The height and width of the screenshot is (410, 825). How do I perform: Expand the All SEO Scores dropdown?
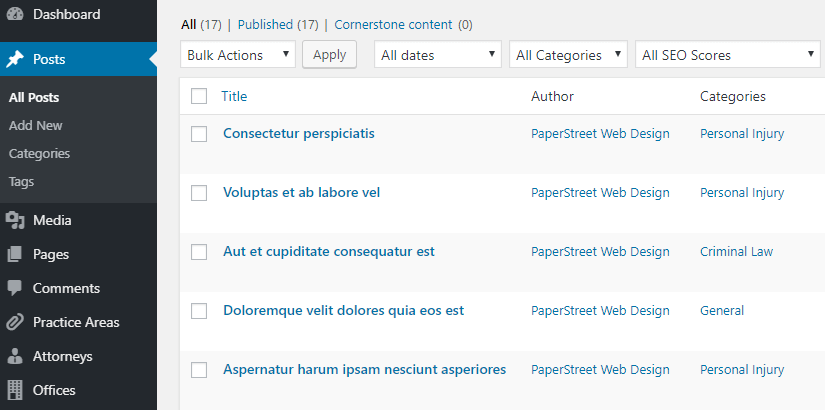[x=728, y=55]
